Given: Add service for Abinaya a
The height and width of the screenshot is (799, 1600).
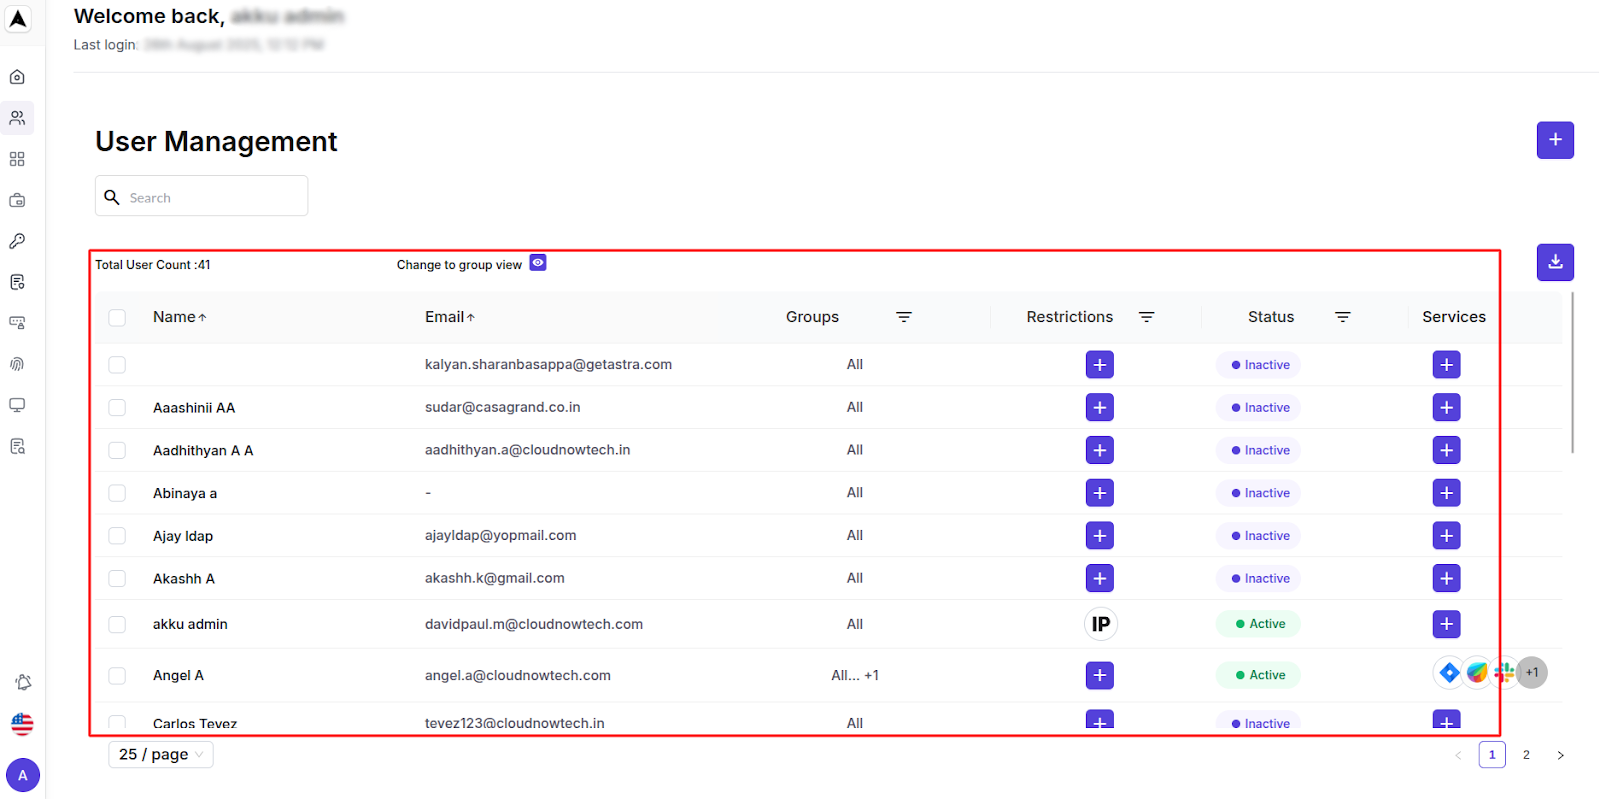Looking at the screenshot, I should coord(1447,493).
